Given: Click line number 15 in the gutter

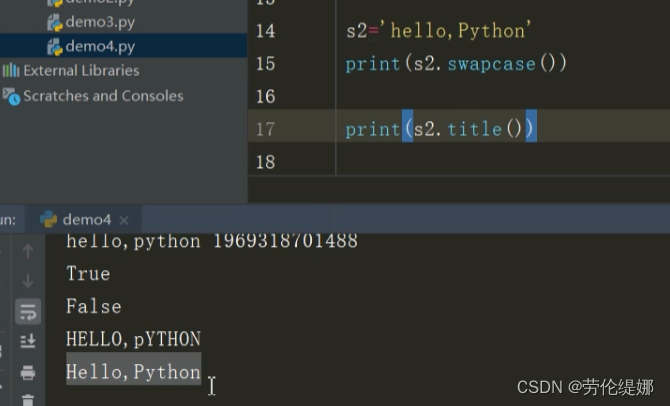Looking at the screenshot, I should click(x=265, y=64).
